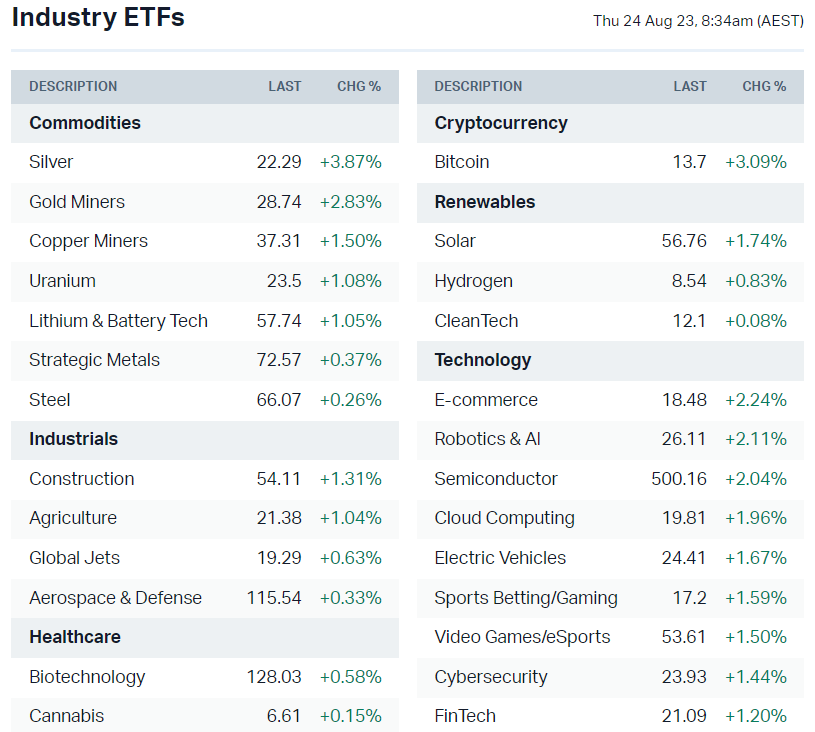
Task: Sort left table by CHG % header
Action: (359, 87)
